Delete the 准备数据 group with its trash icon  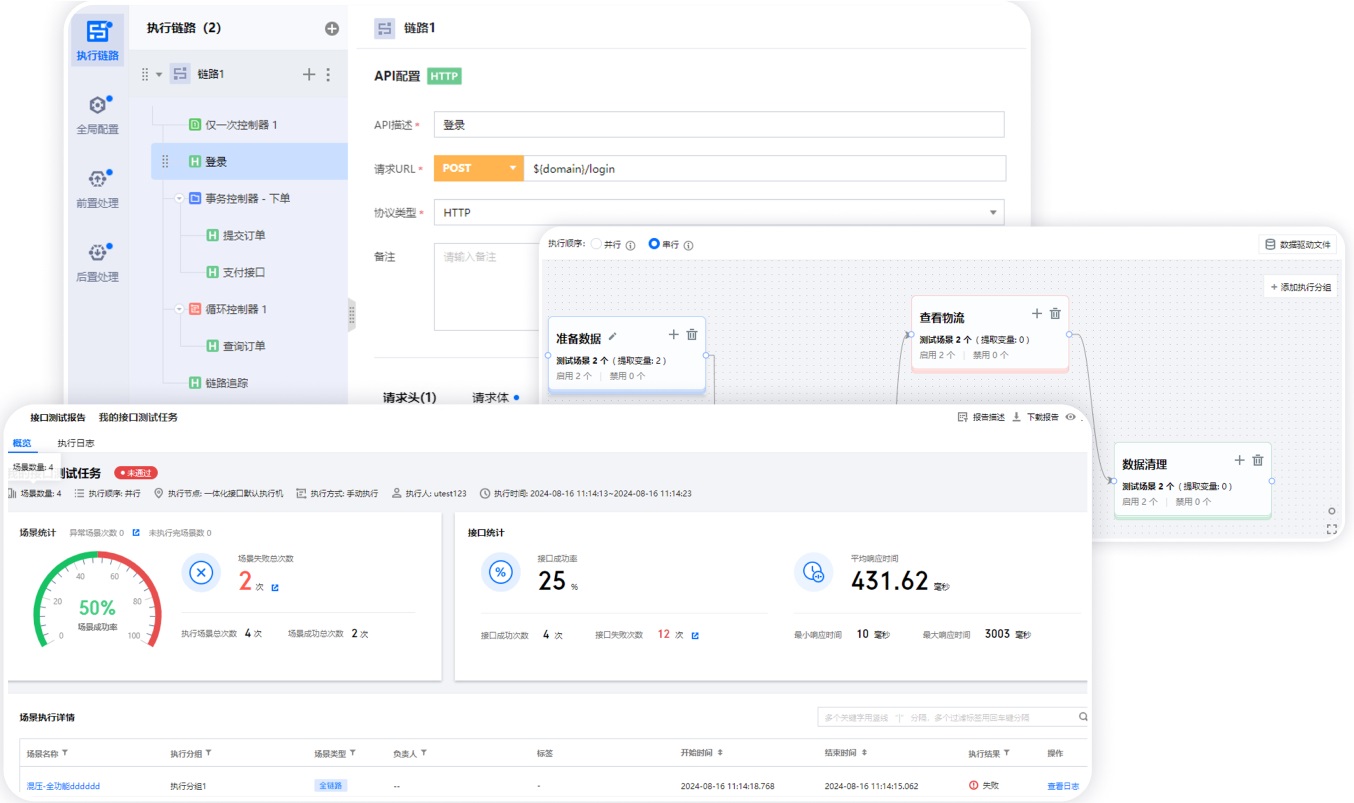coord(692,335)
